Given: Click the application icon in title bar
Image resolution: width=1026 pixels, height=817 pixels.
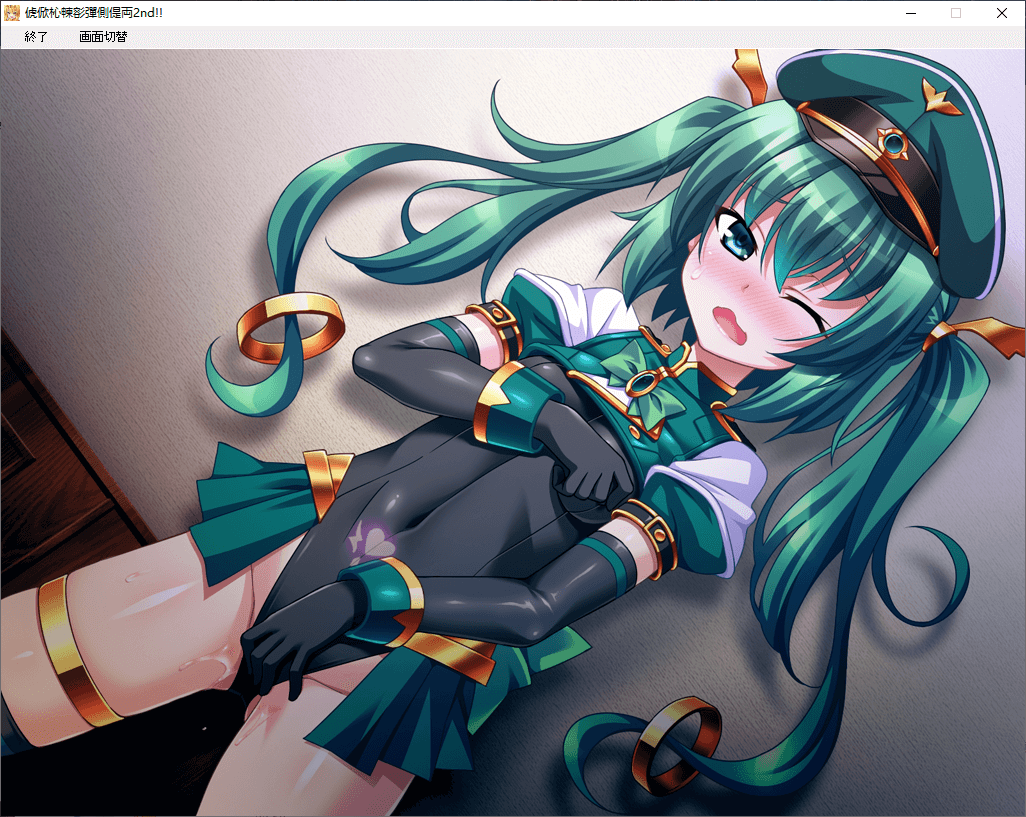Looking at the screenshot, I should pyautogui.click(x=12, y=13).
